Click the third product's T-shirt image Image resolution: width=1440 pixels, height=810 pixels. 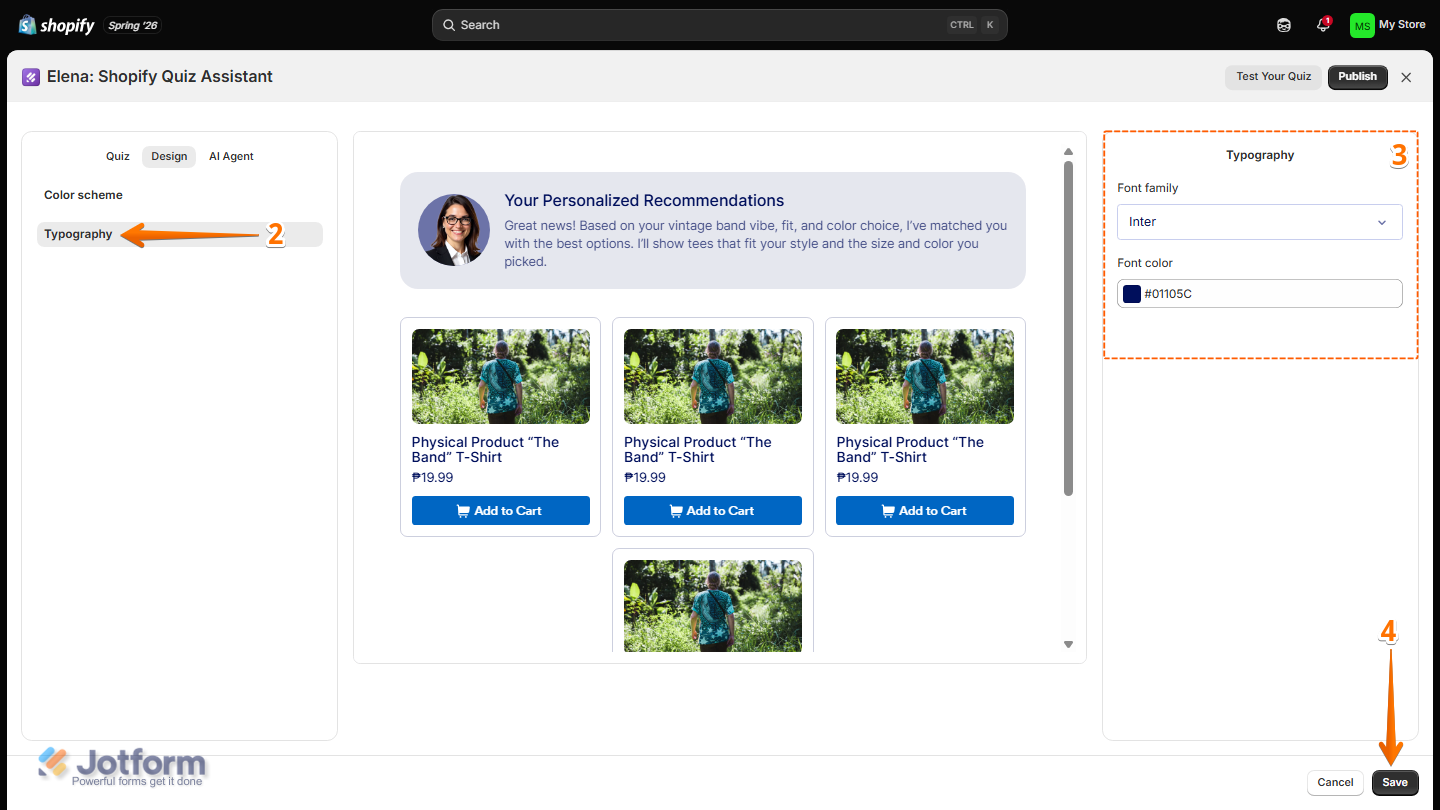coord(925,377)
